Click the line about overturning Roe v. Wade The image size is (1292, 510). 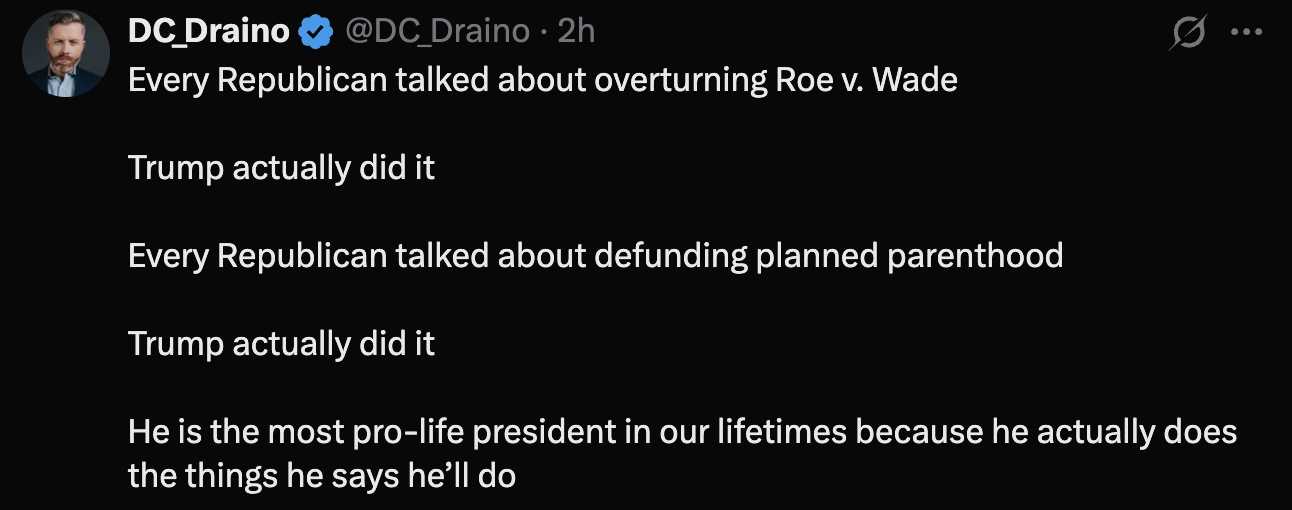tap(542, 80)
